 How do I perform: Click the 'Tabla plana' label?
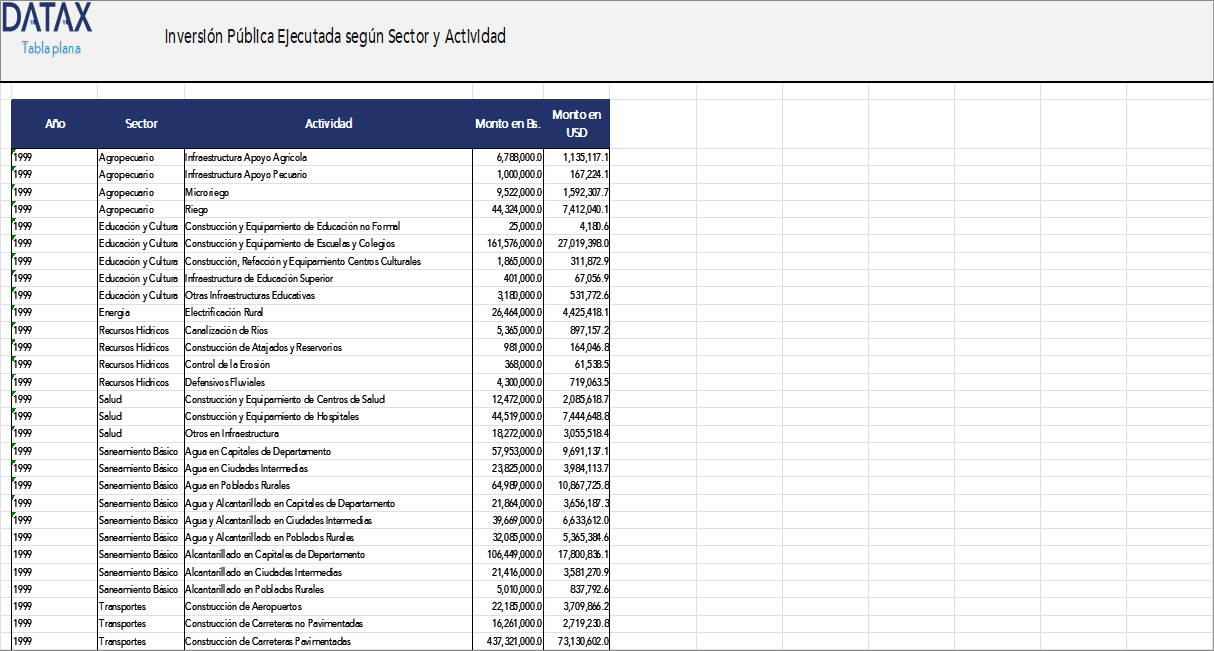pyautogui.click(x=52, y=48)
